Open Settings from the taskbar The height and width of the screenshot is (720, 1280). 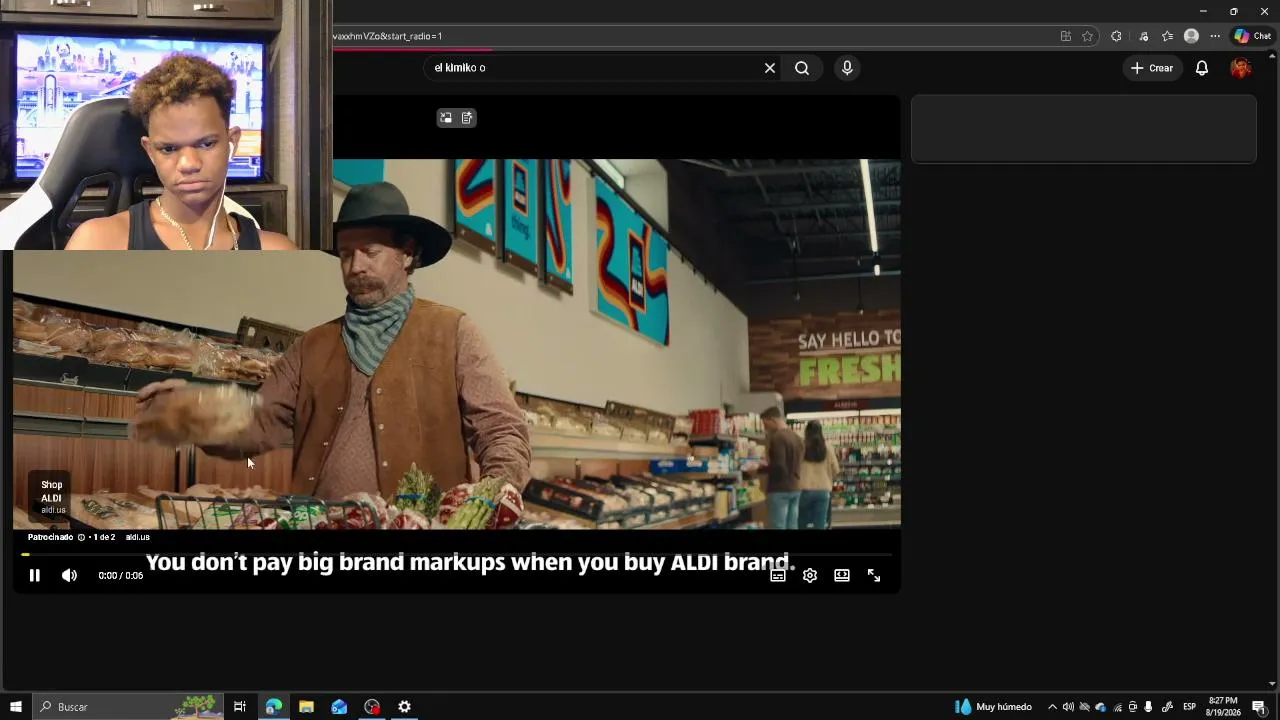coord(405,707)
